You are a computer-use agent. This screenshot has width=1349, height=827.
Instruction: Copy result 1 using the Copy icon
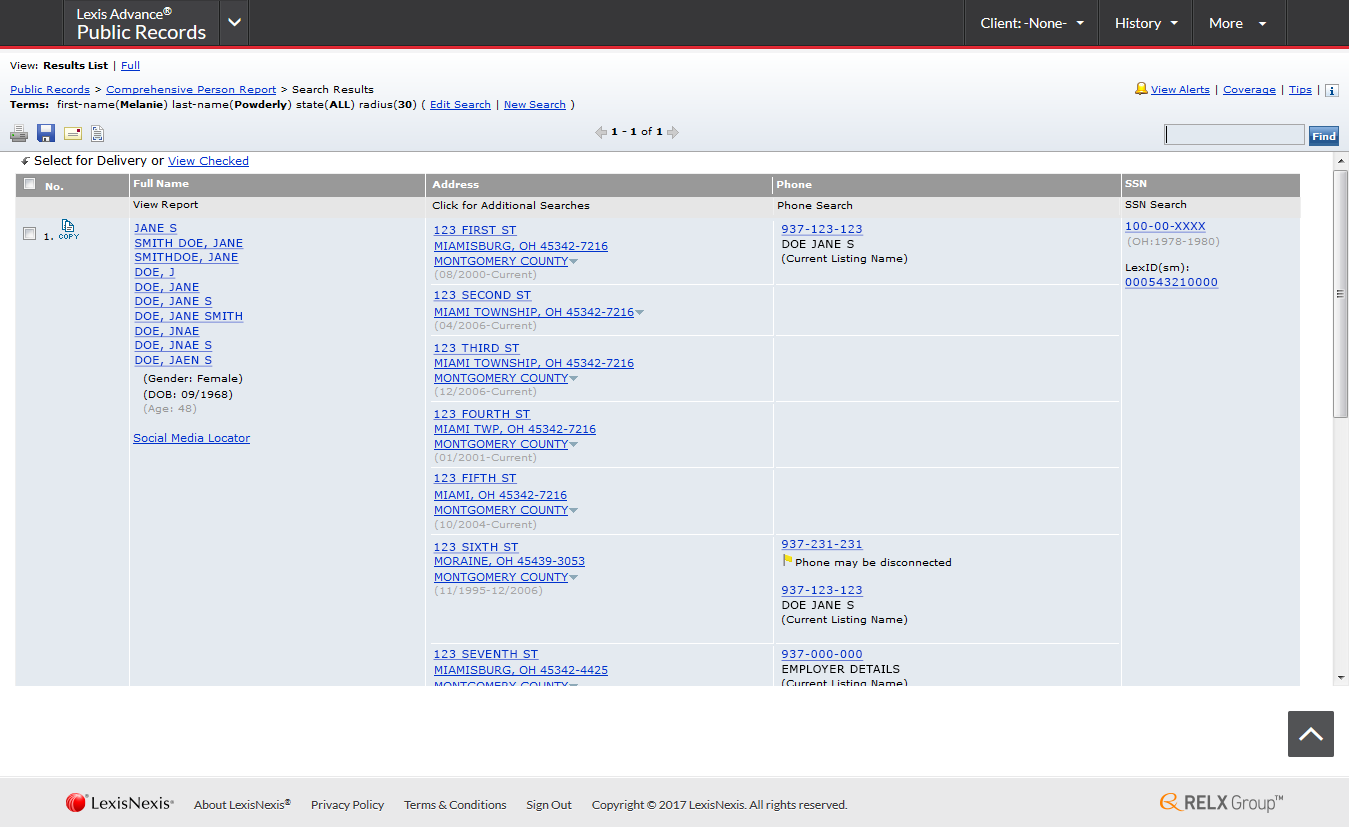tap(68, 230)
